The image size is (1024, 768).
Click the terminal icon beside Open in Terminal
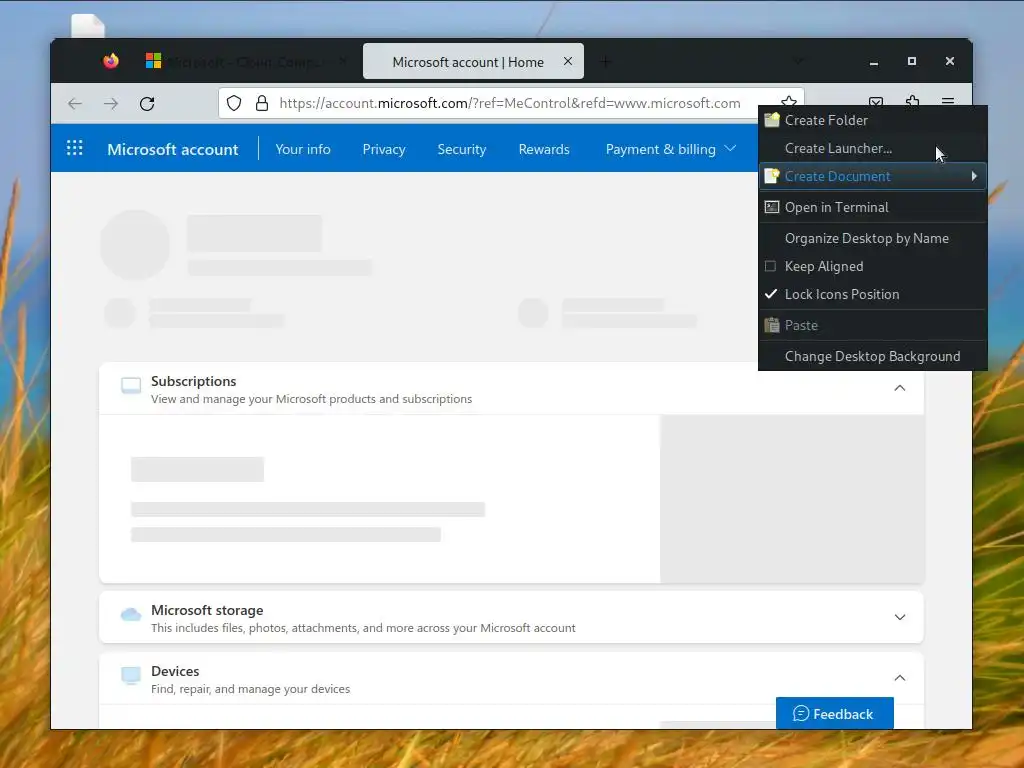[772, 207]
